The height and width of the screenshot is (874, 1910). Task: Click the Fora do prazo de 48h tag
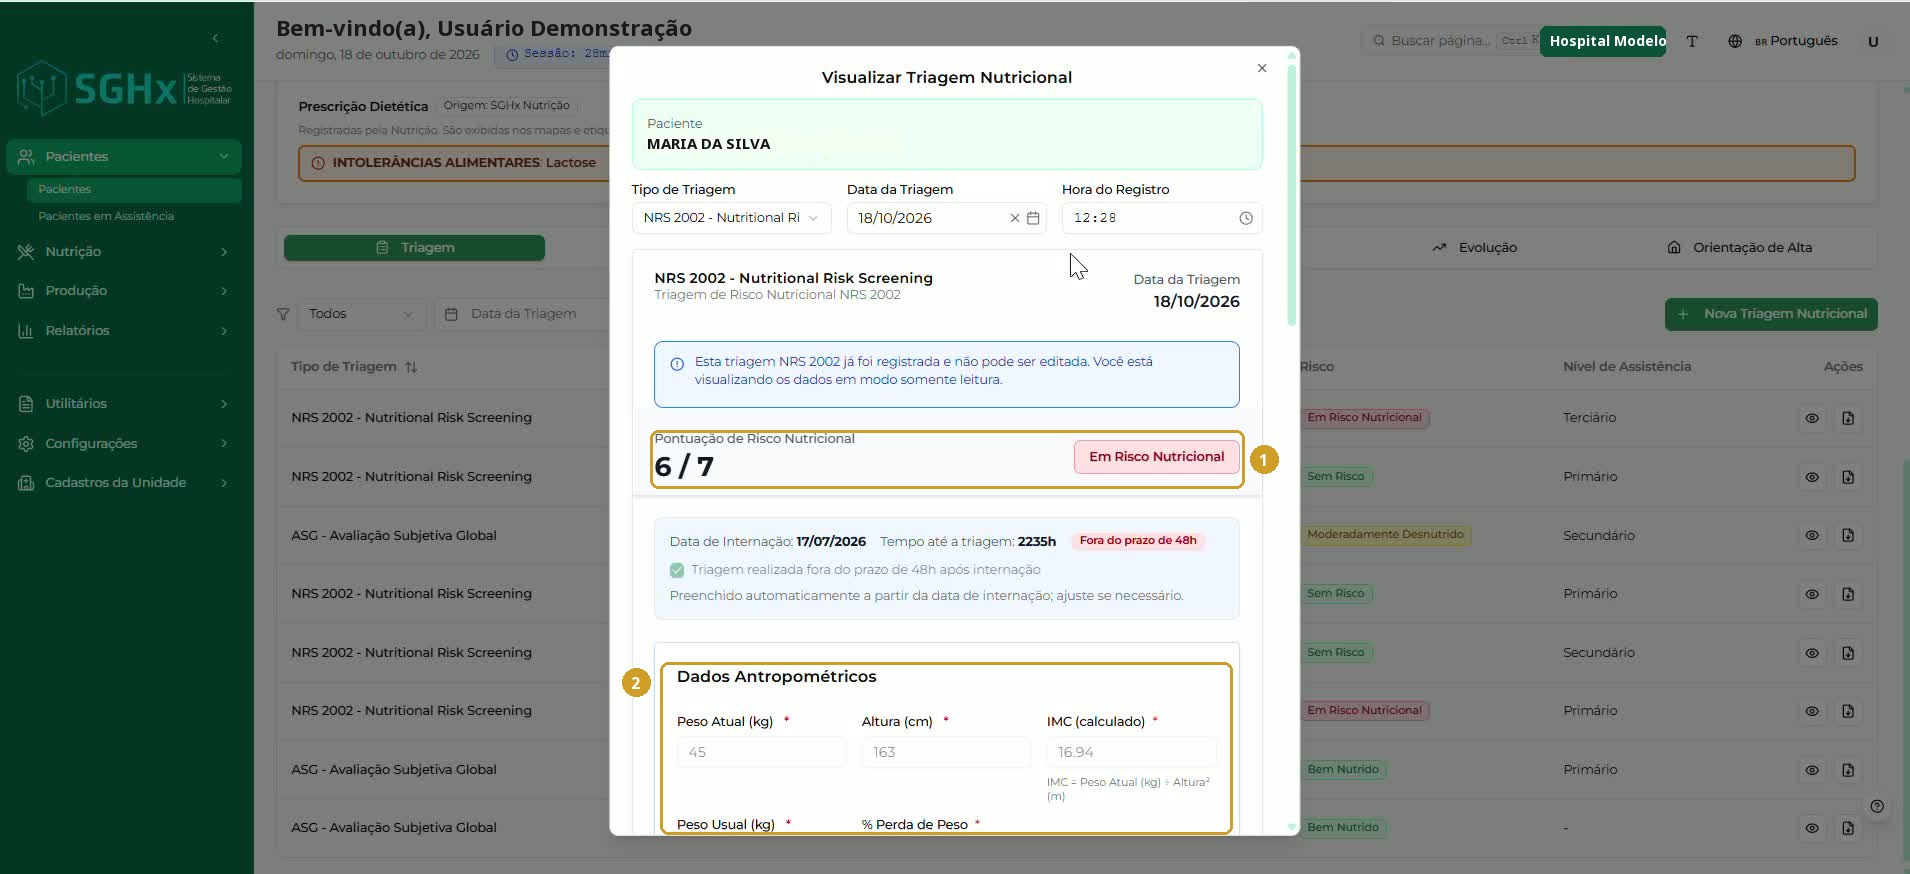[x=1138, y=541]
